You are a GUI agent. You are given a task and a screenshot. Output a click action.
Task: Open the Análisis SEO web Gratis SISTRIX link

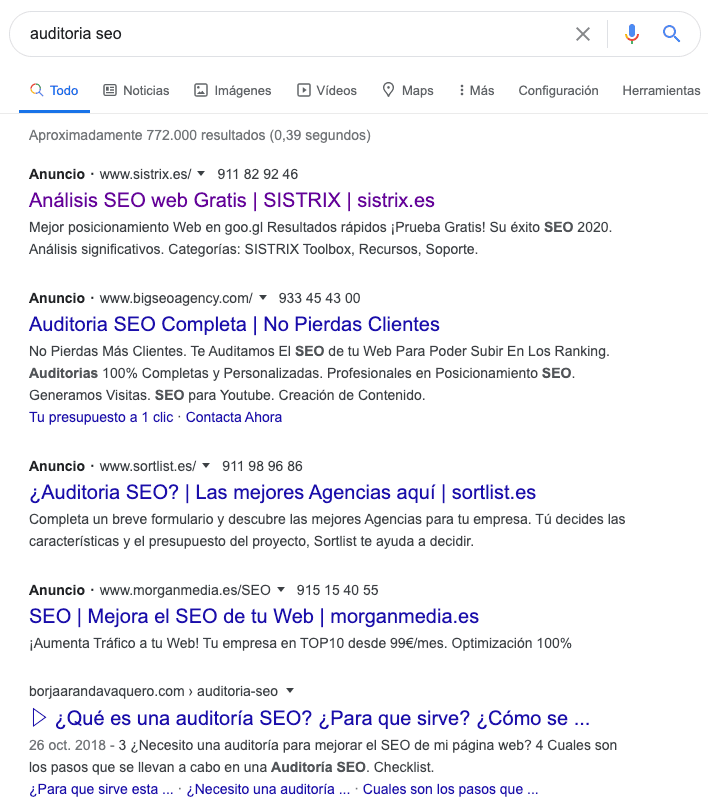pyautogui.click(x=232, y=200)
